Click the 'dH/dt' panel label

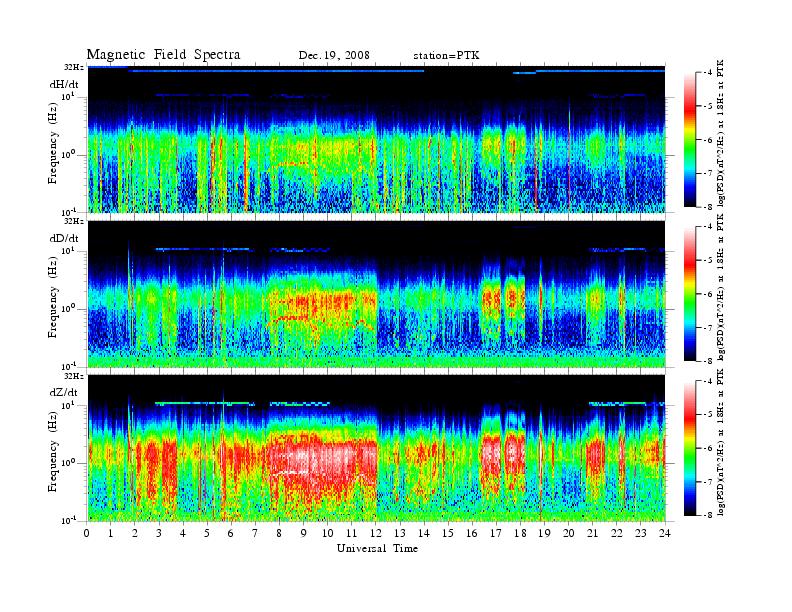tap(64, 84)
